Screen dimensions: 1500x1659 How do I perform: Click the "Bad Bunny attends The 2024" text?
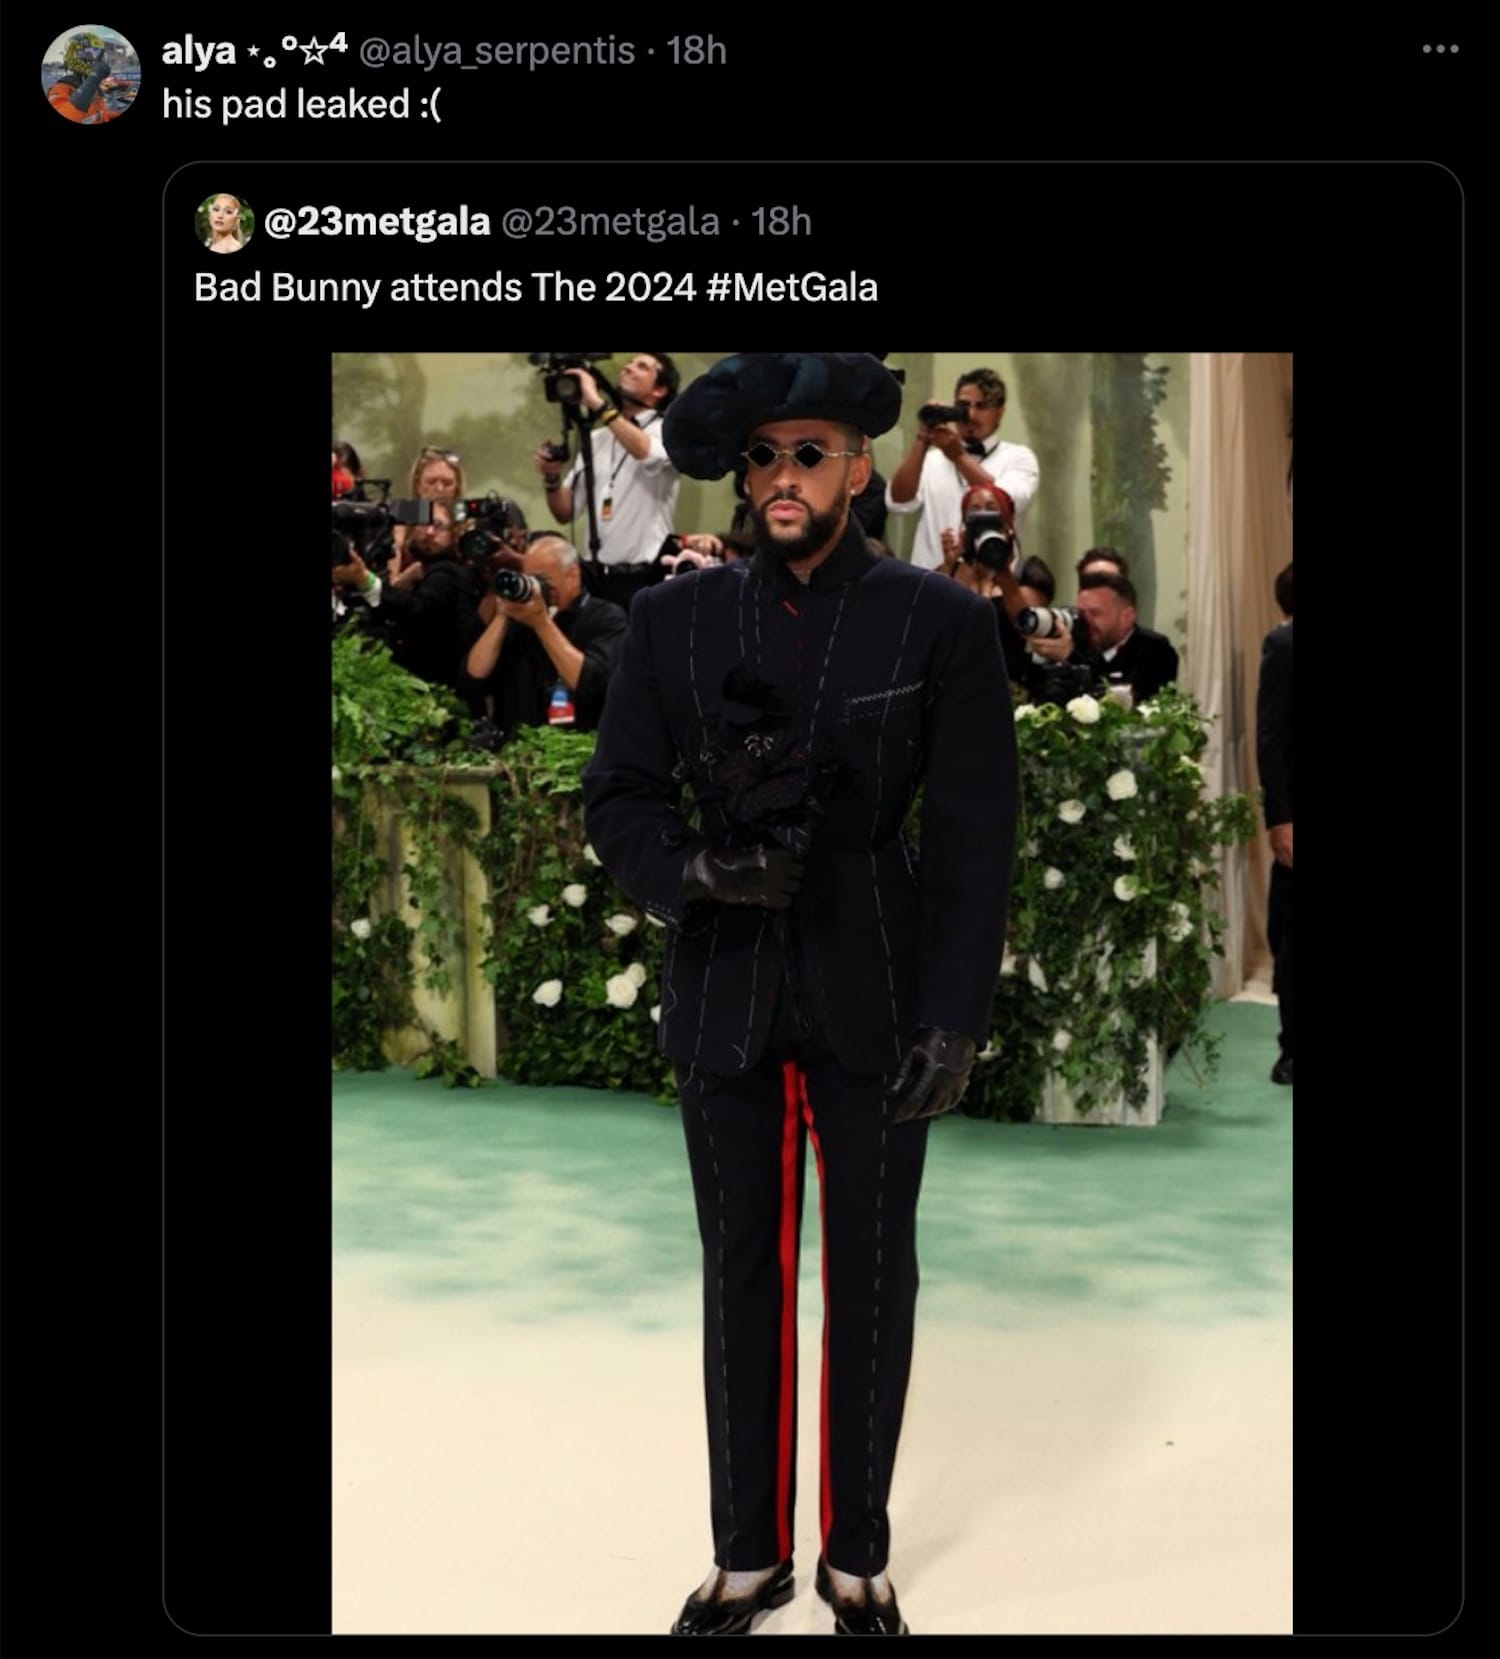click(445, 288)
